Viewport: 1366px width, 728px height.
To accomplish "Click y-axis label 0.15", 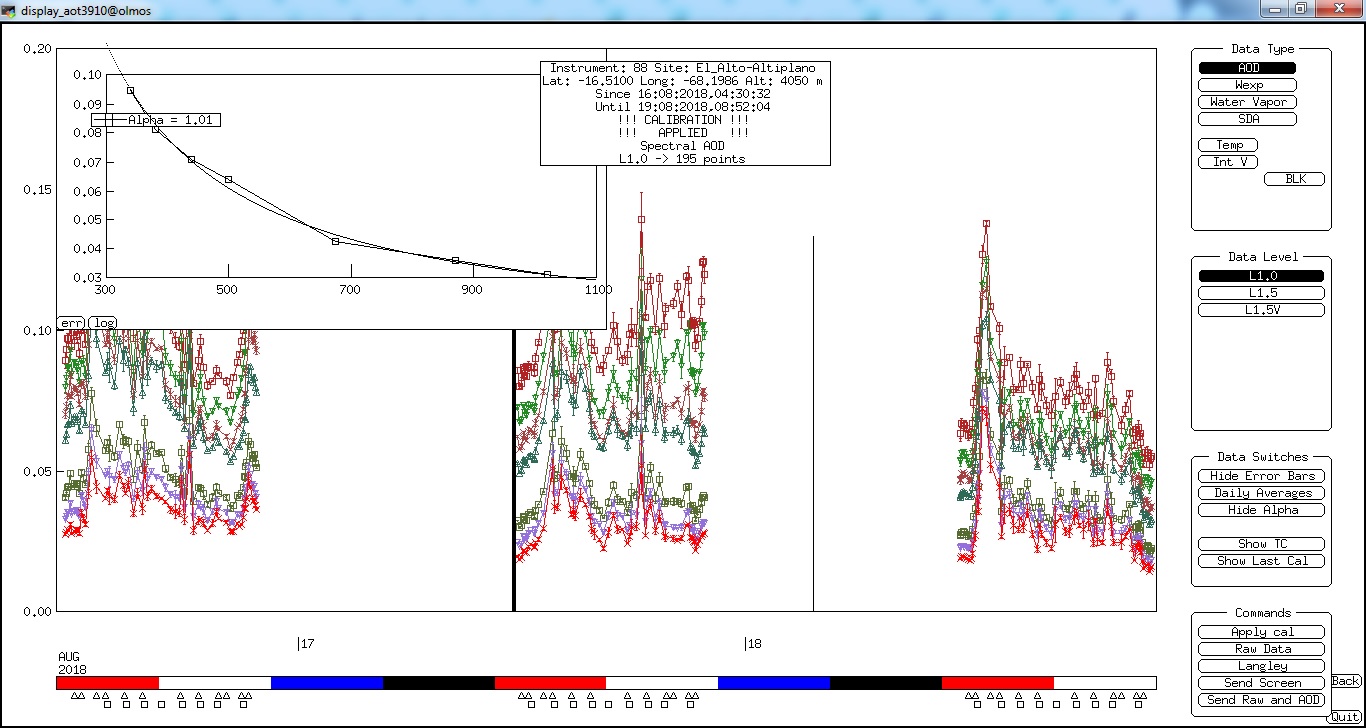I will click(x=37, y=190).
